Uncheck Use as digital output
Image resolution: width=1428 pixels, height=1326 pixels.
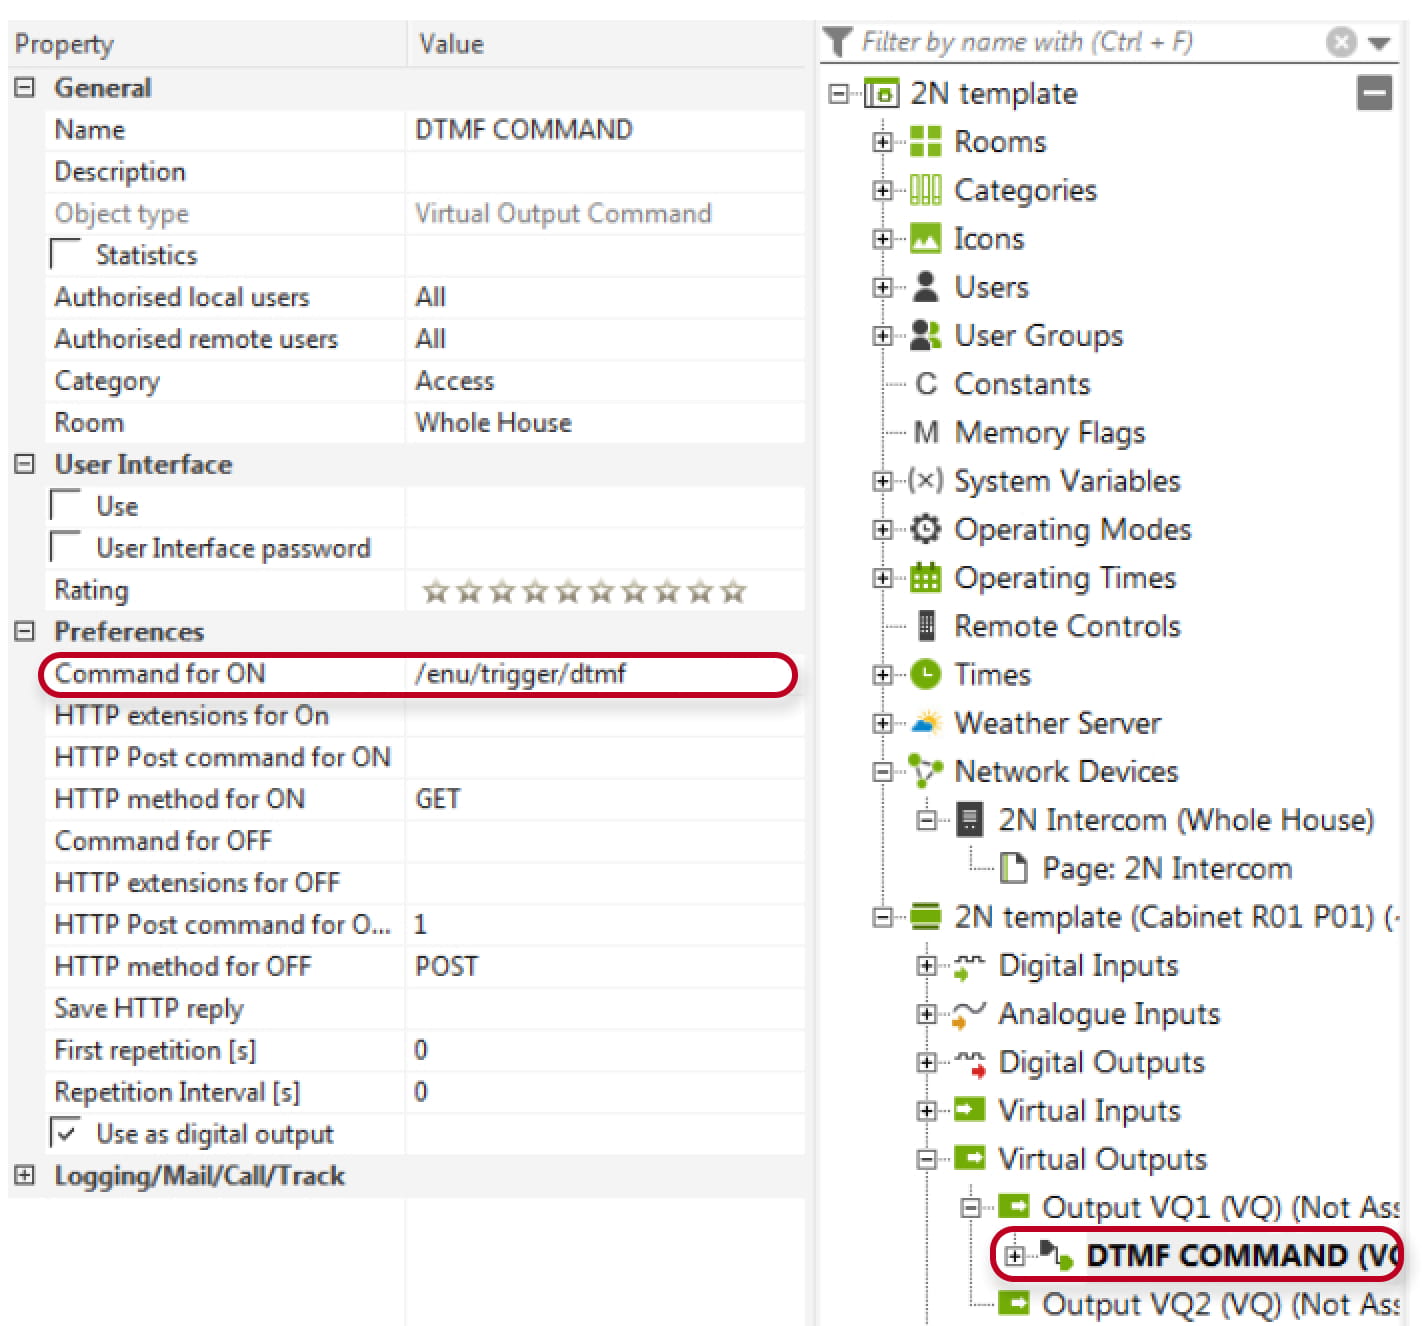tap(66, 1133)
